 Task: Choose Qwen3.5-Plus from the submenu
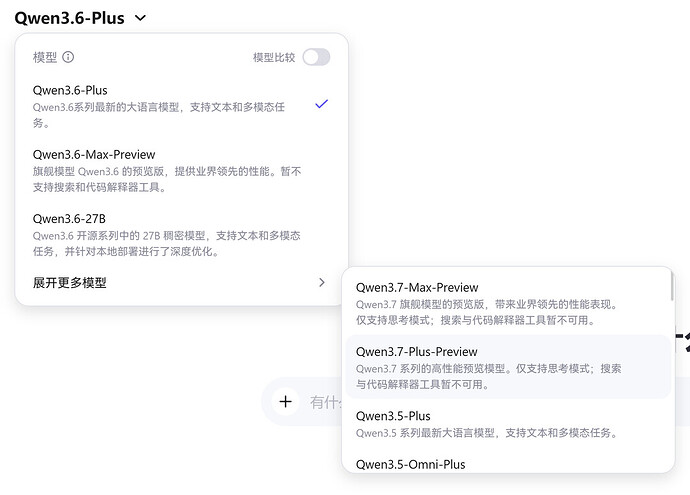point(508,424)
